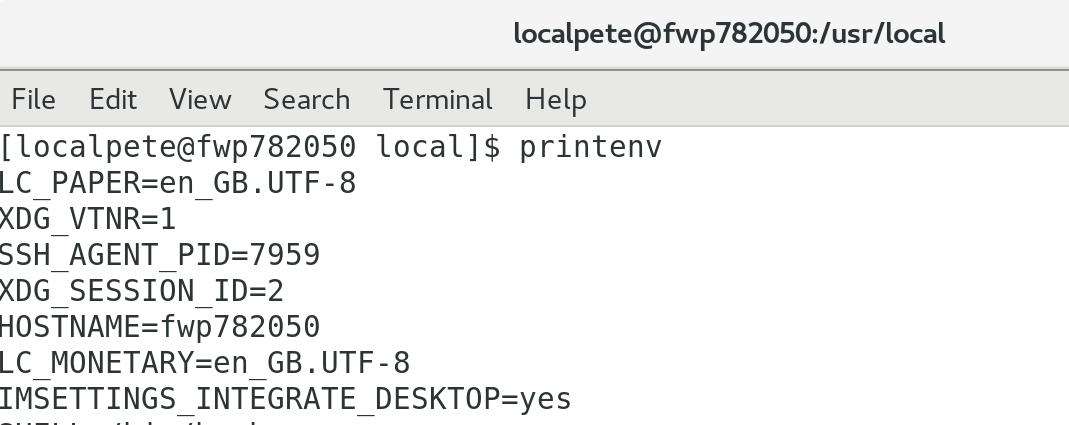
Task: Open the Help menu
Action: pos(556,100)
